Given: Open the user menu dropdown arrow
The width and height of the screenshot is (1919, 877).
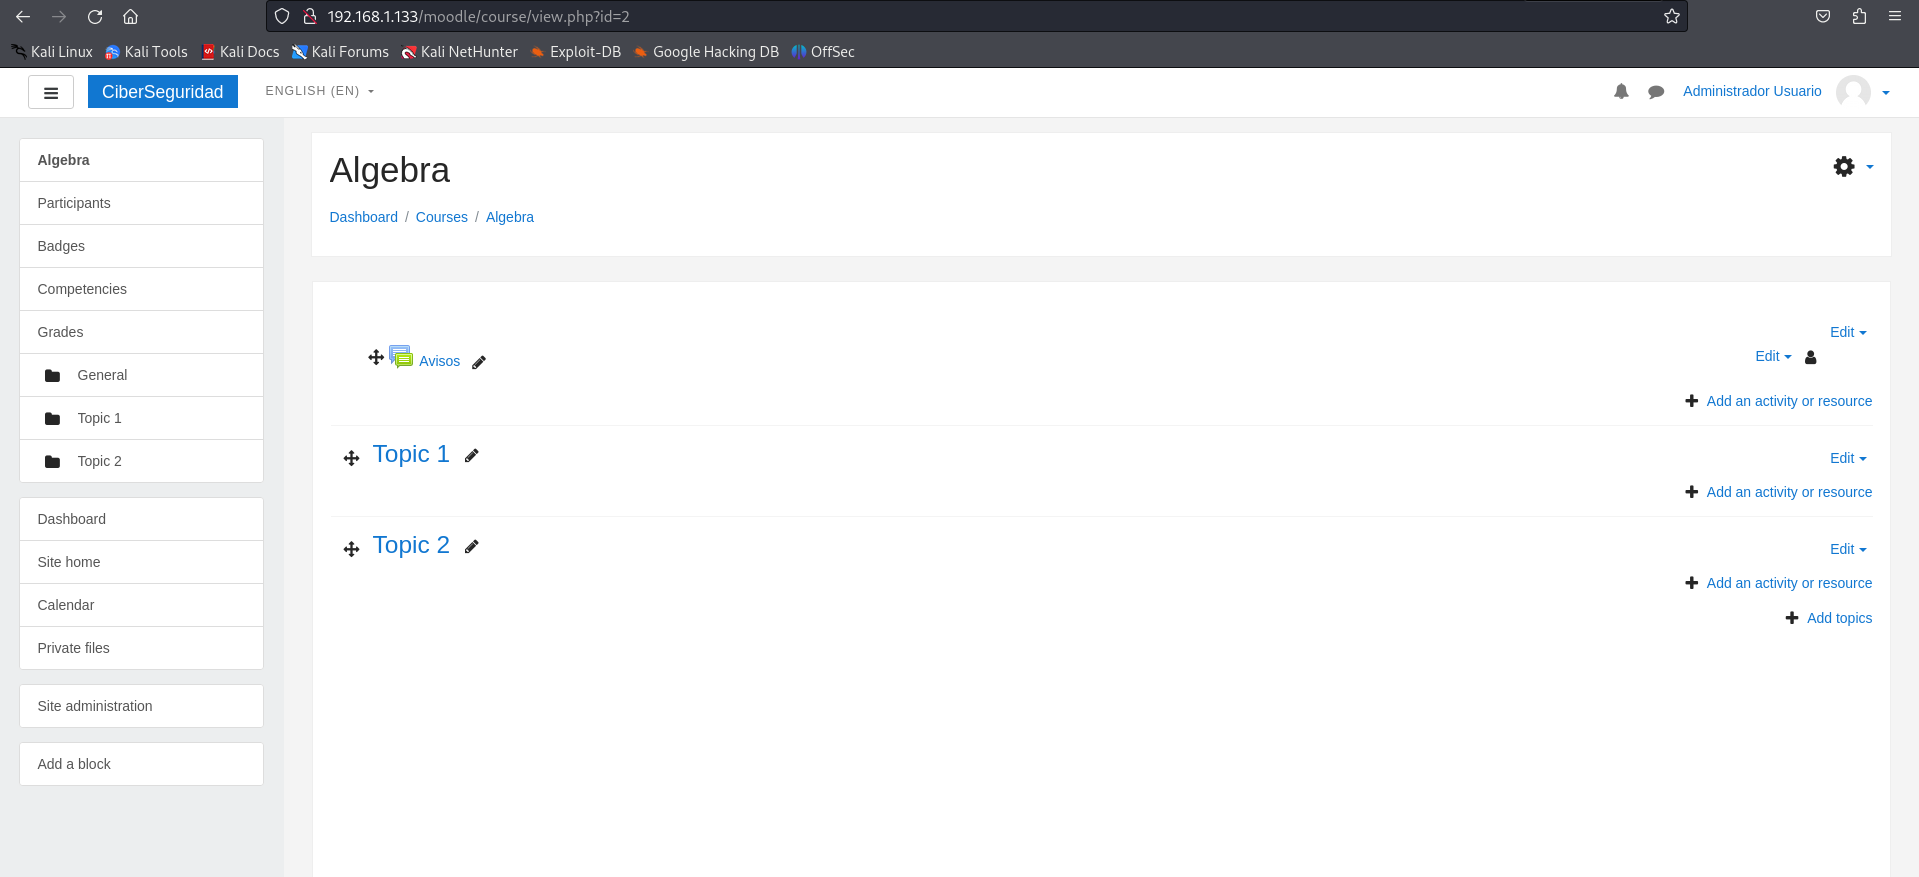Looking at the screenshot, I should pyautogui.click(x=1886, y=92).
